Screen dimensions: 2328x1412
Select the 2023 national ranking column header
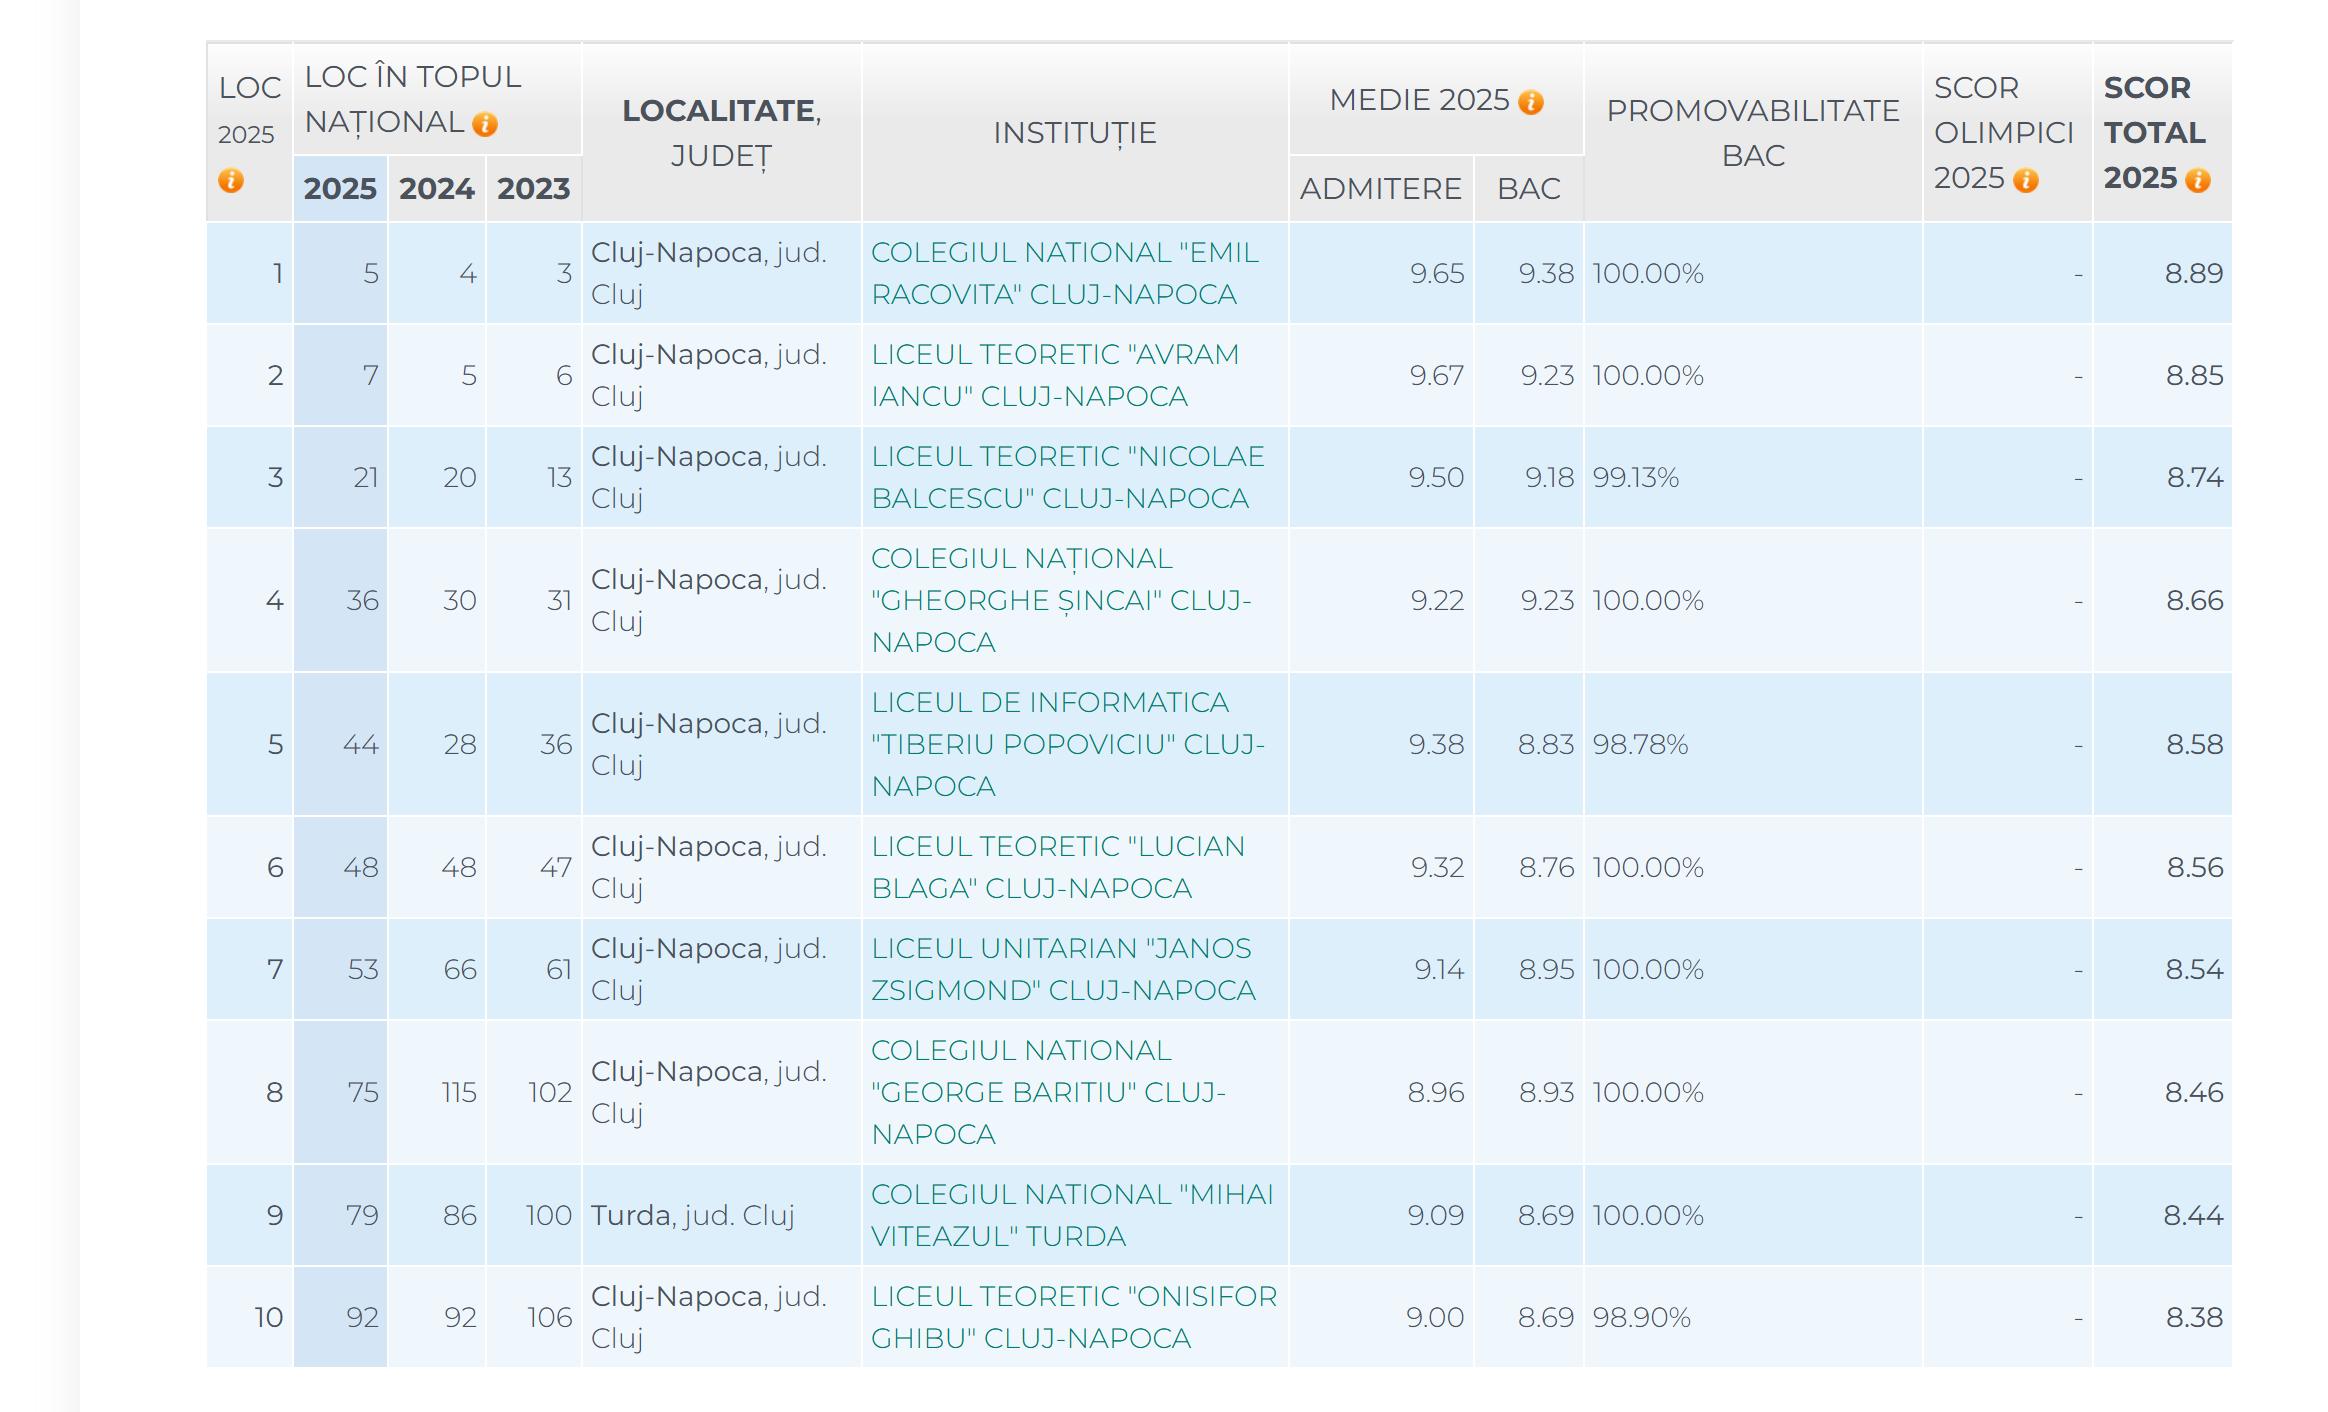533,188
